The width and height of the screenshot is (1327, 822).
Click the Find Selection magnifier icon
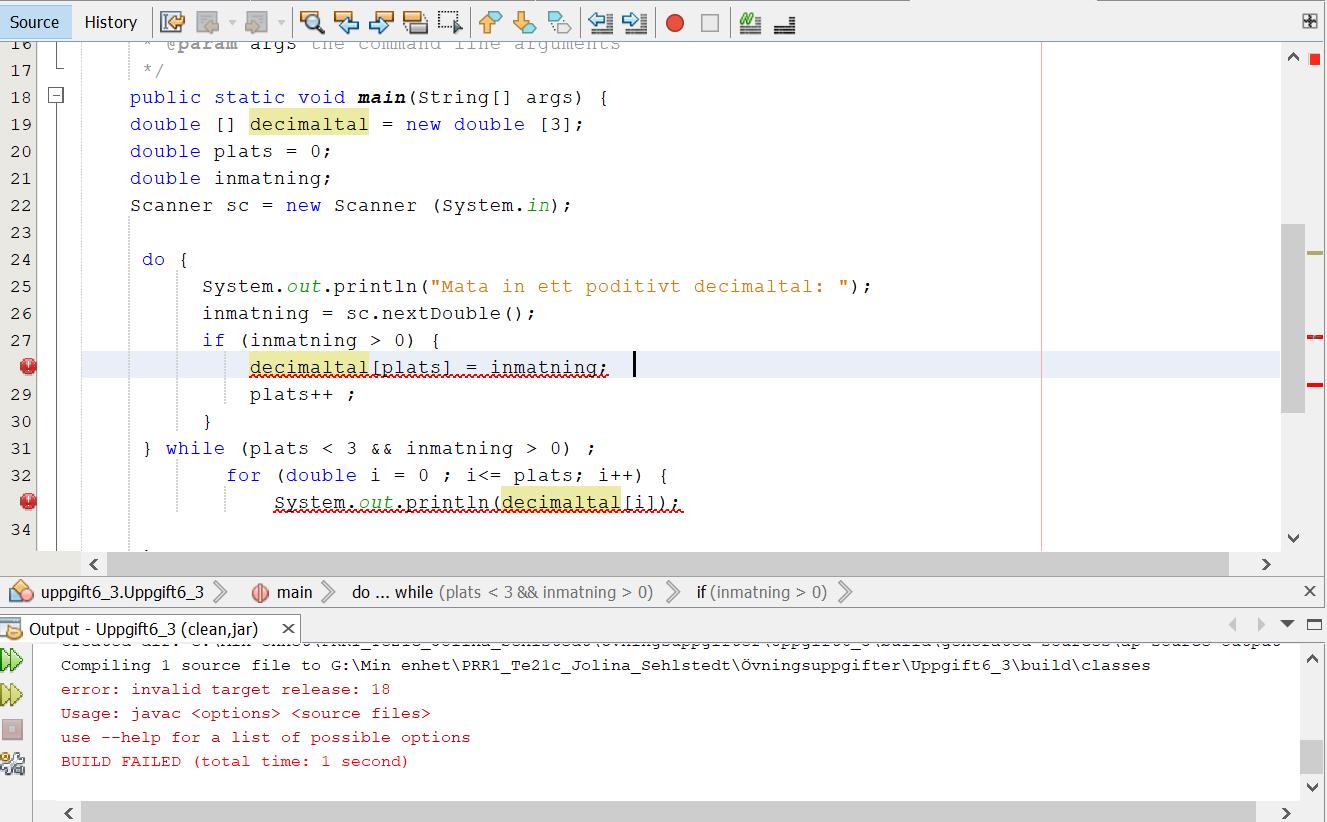[x=312, y=22]
